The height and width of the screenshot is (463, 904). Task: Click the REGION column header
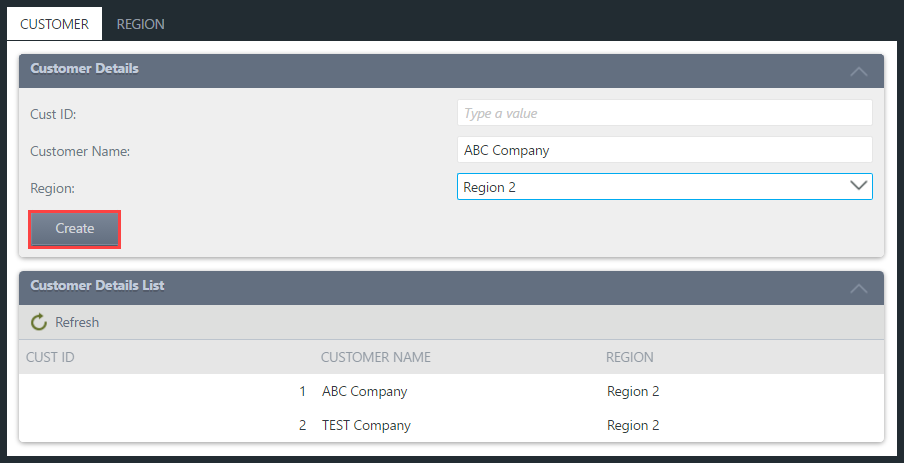(629, 357)
